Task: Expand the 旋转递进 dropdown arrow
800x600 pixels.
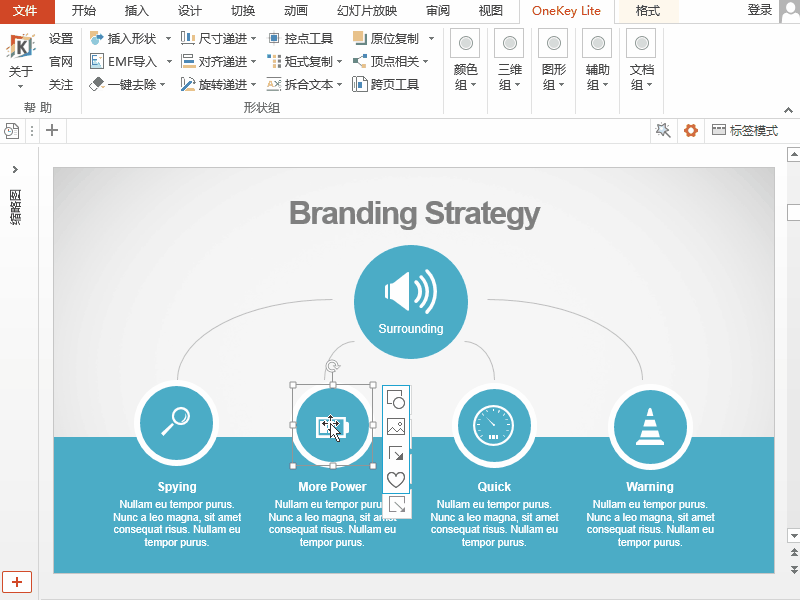Action: point(254,85)
